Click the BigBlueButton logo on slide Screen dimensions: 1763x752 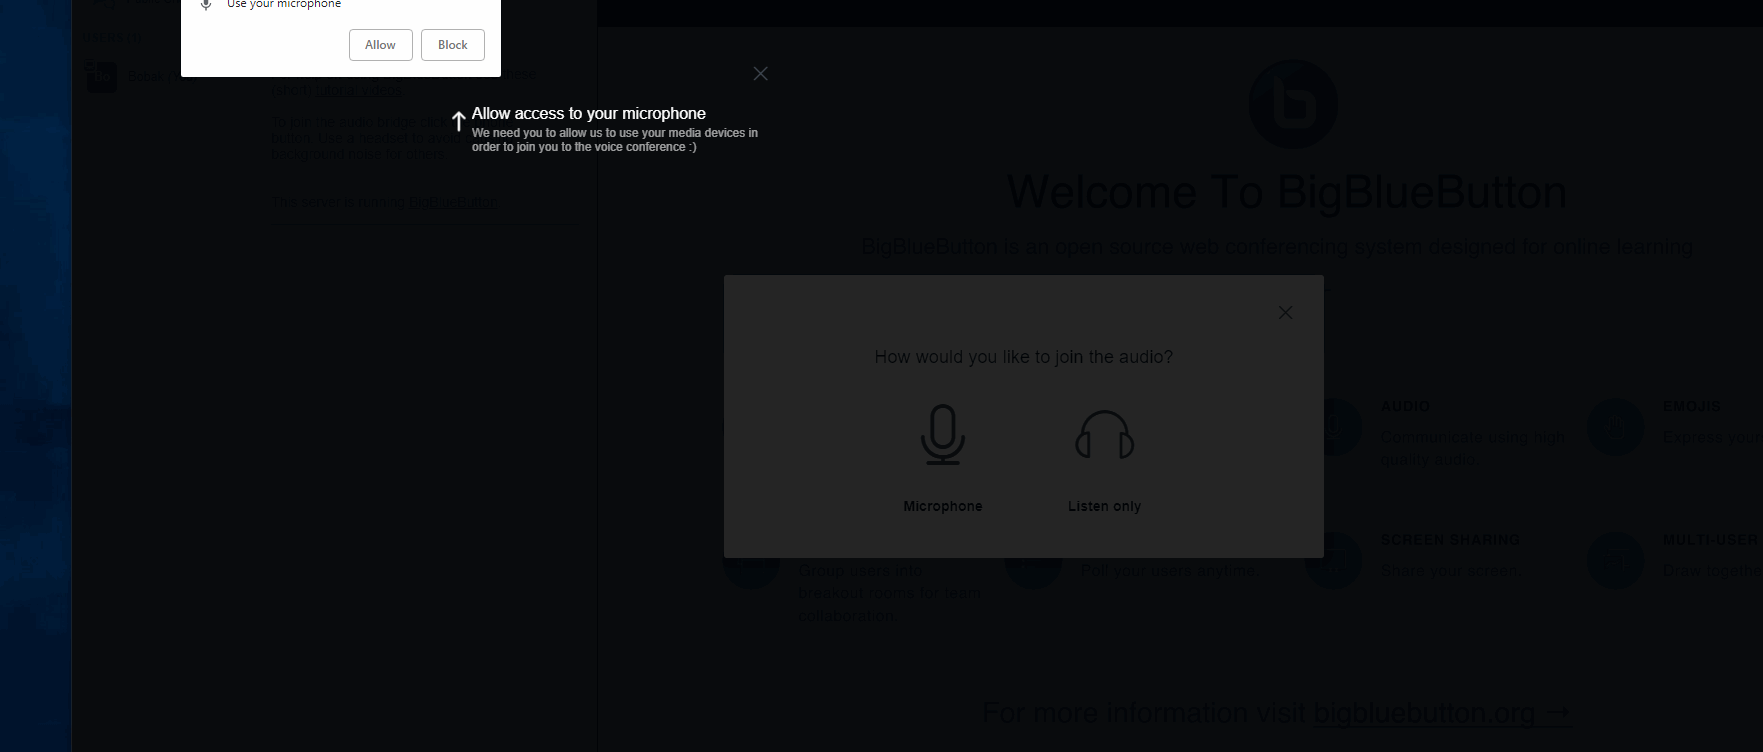[x=1293, y=104]
